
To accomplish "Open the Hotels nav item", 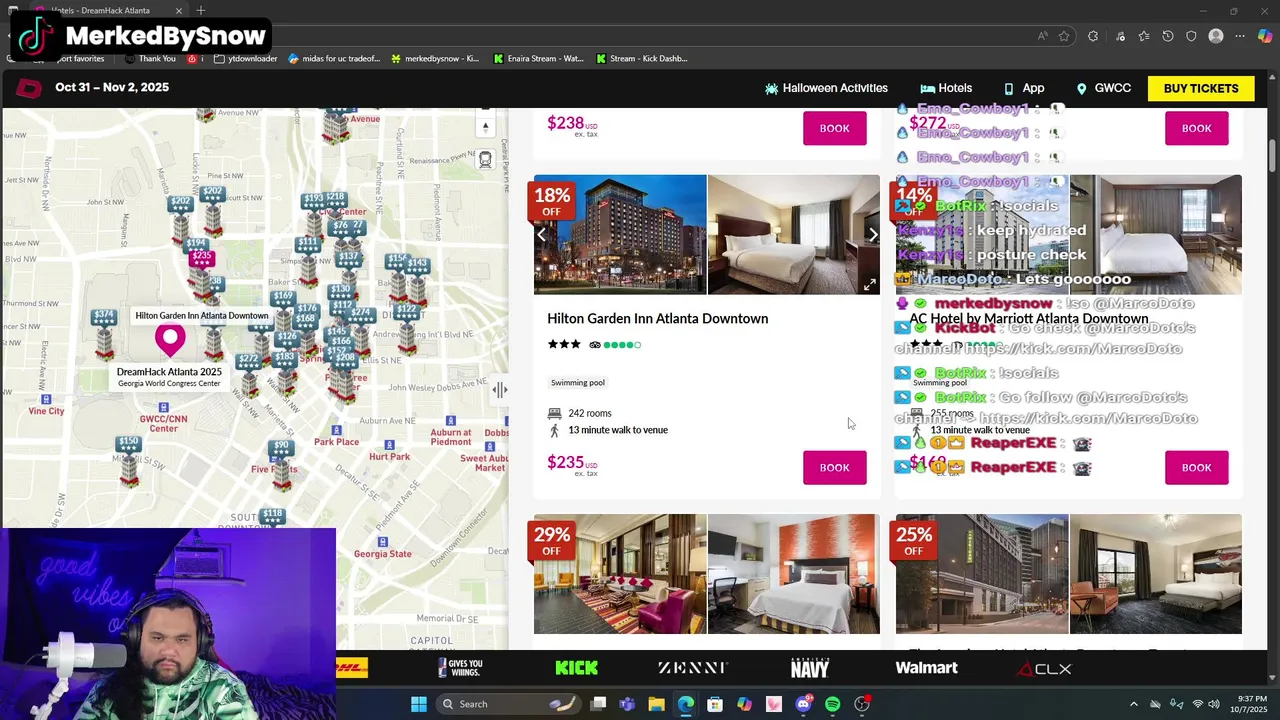I will [x=946, y=88].
